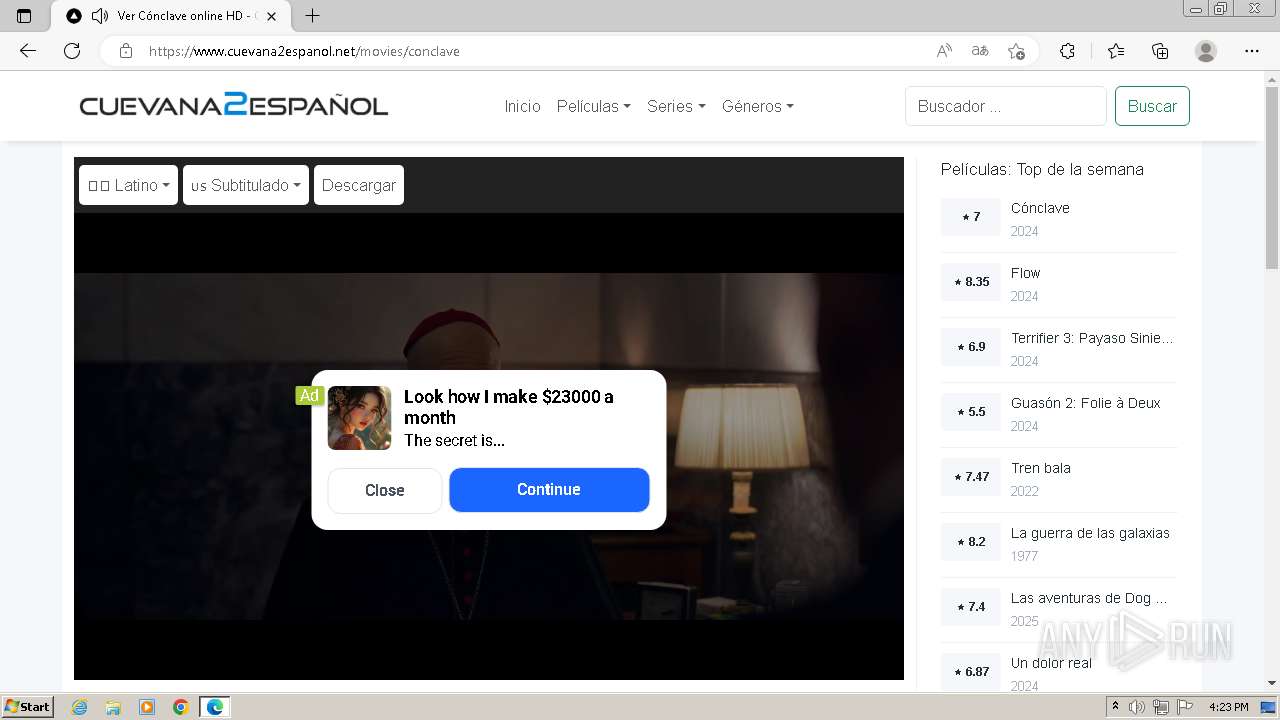Click the 8.2 rating badge
The height and width of the screenshot is (720, 1280).
click(971, 542)
